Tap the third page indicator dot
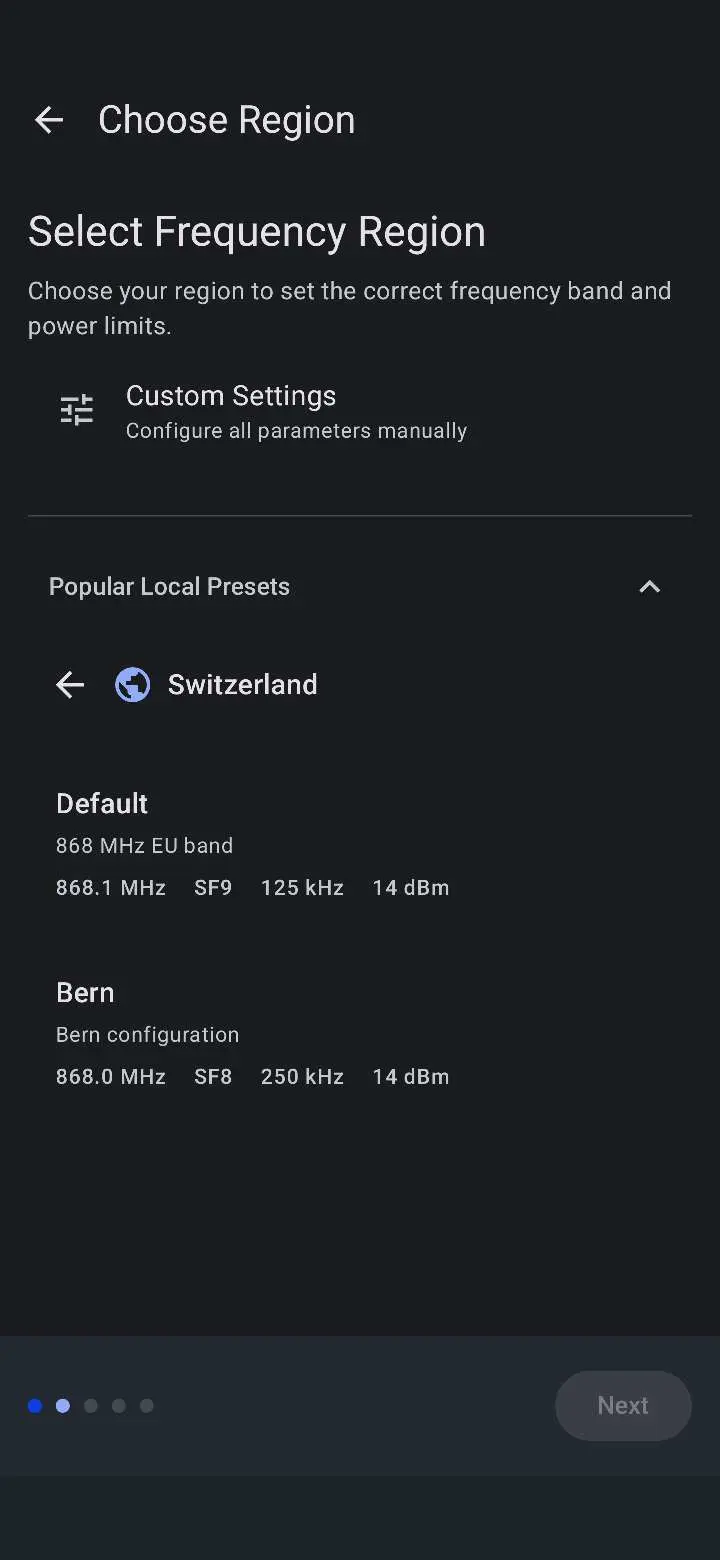Image resolution: width=720 pixels, height=1560 pixels. click(91, 1406)
